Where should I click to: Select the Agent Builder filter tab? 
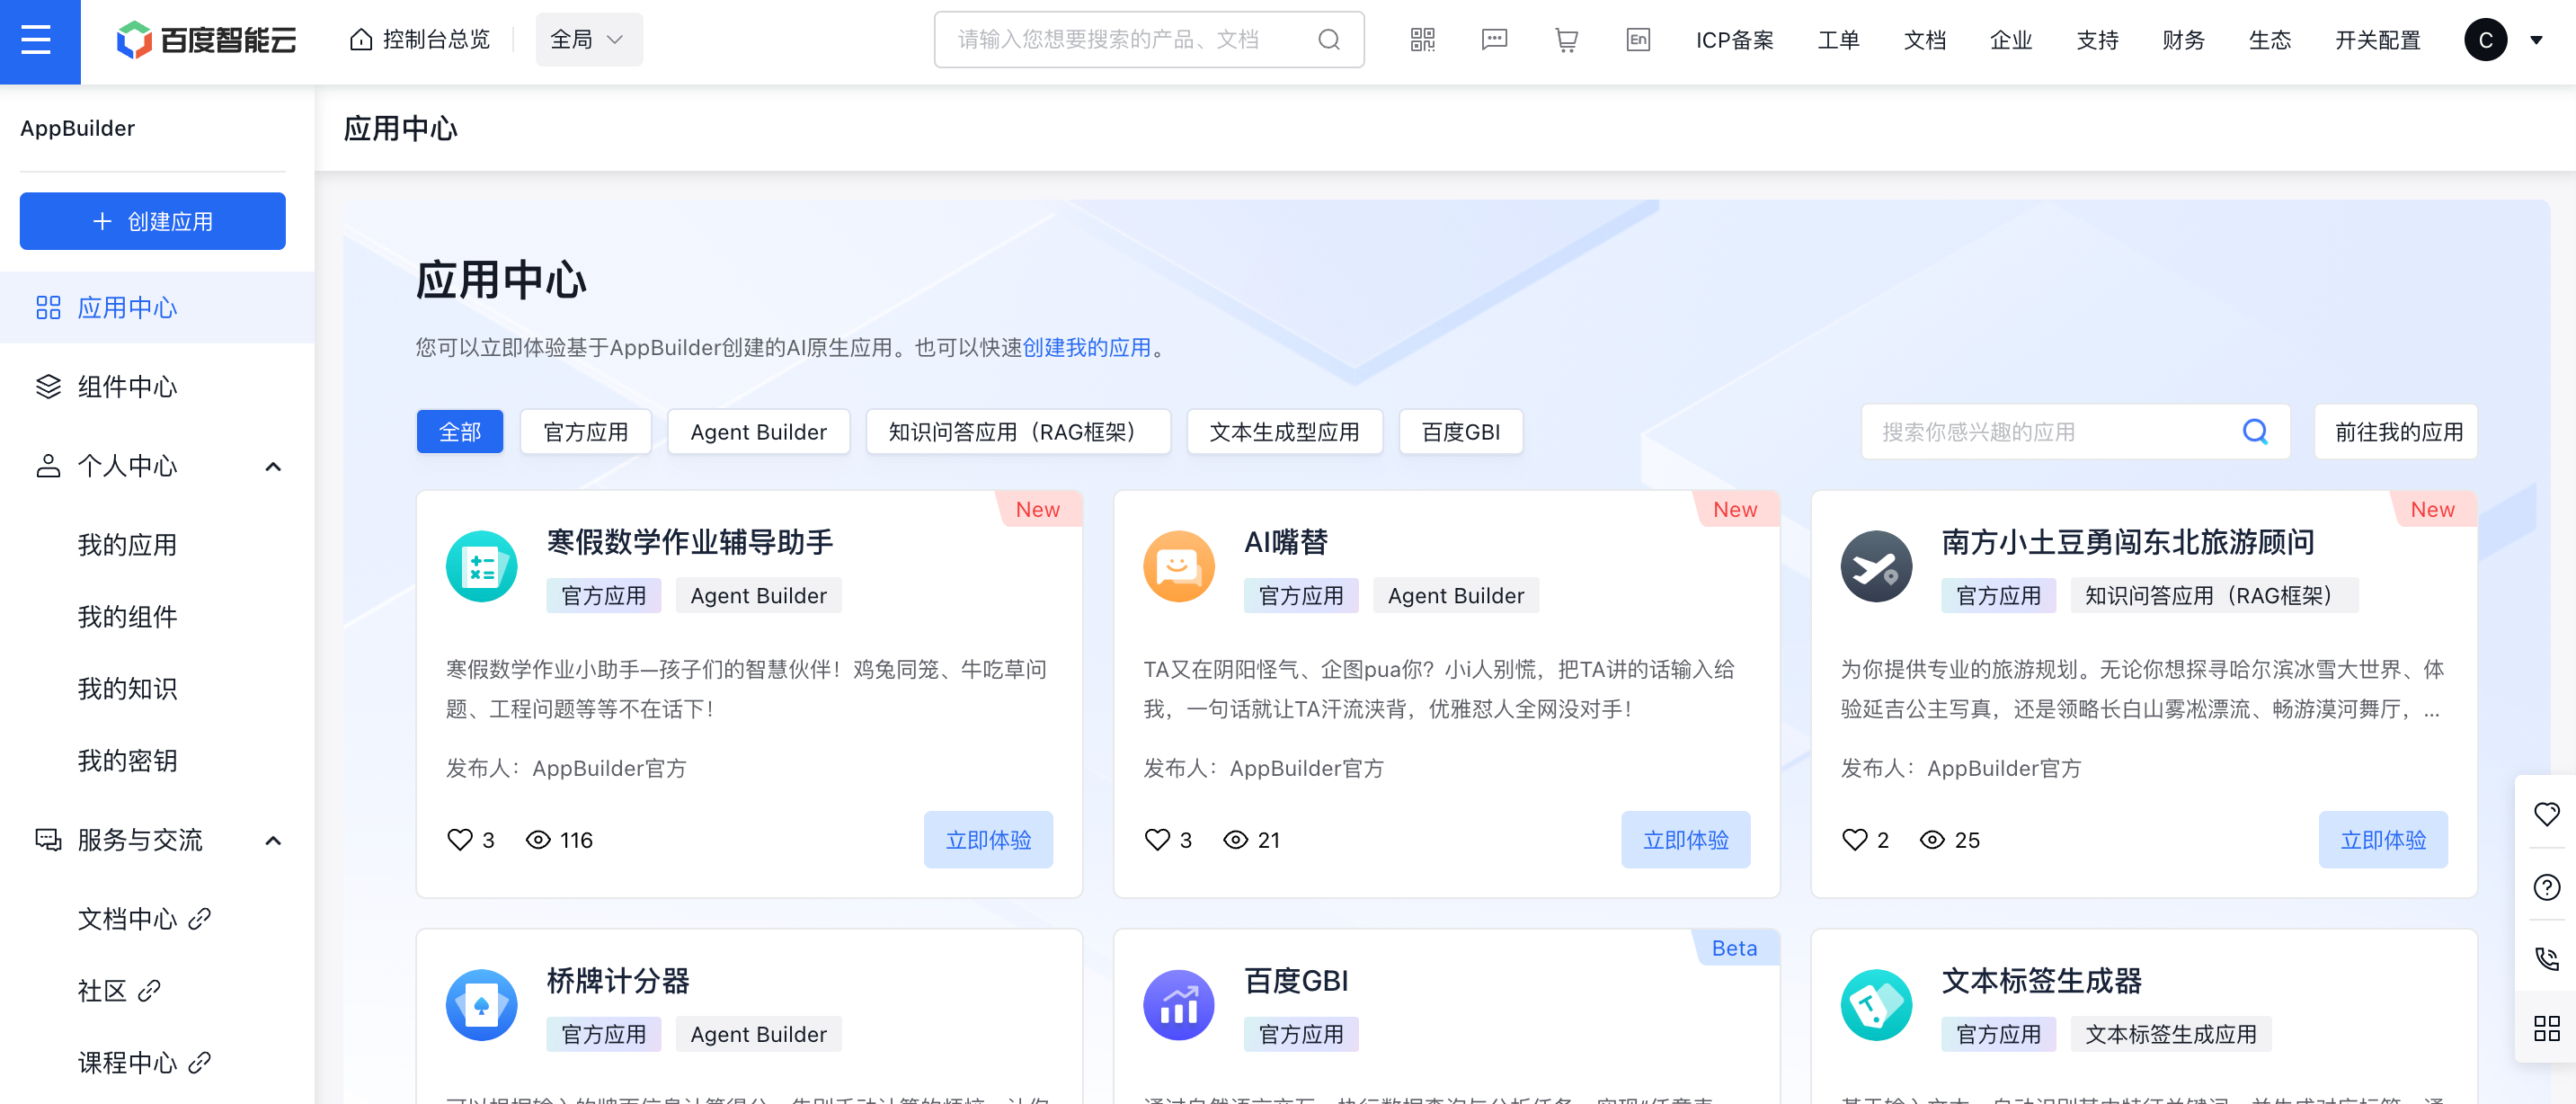(759, 432)
